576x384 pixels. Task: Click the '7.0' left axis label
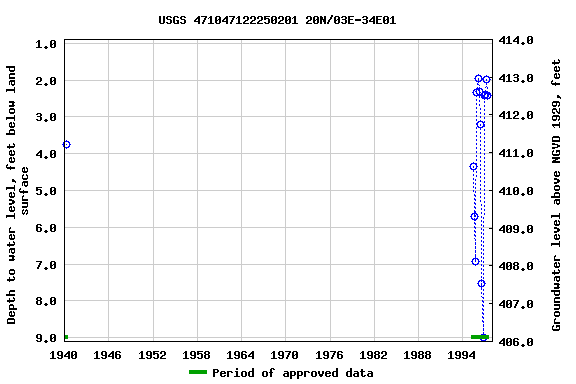click(x=46, y=265)
